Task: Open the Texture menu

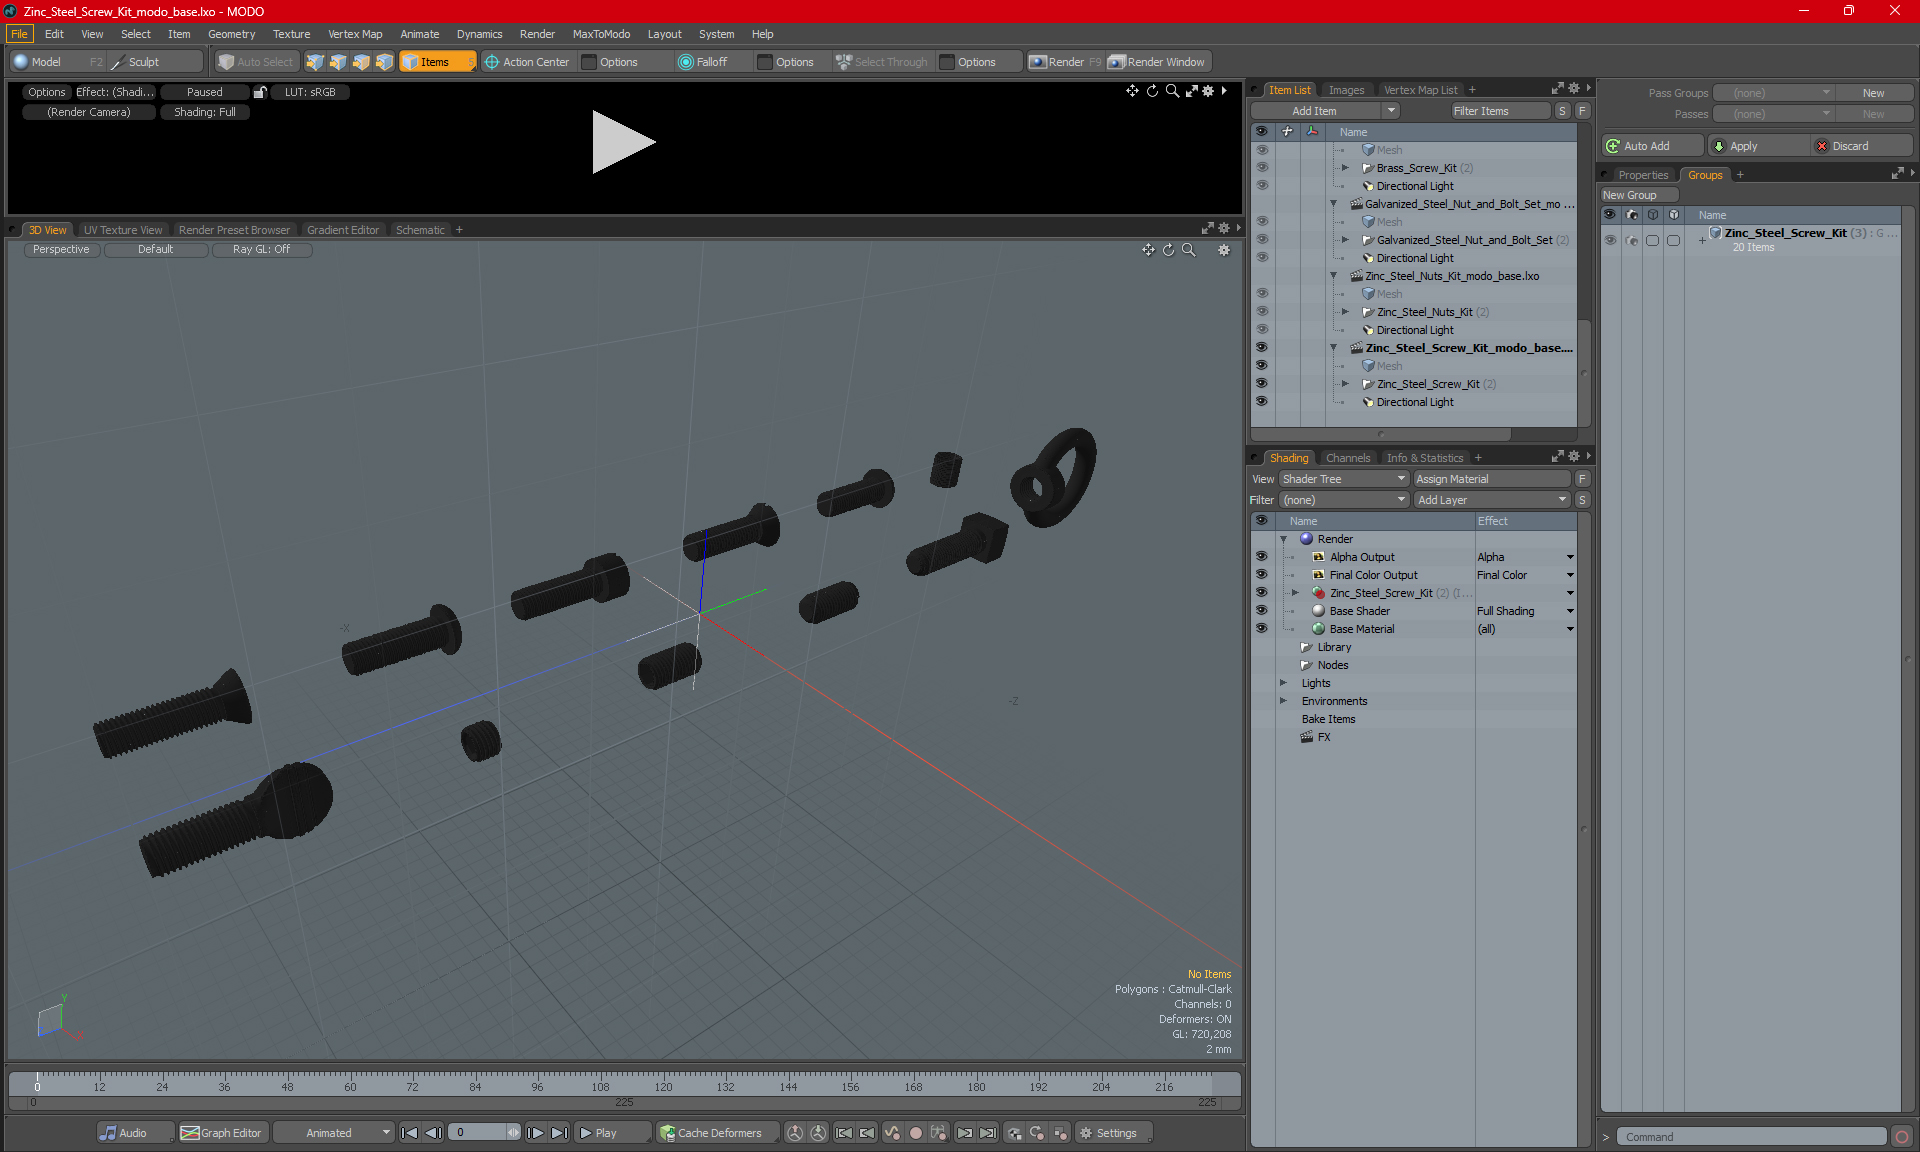Action: pyautogui.click(x=291, y=34)
